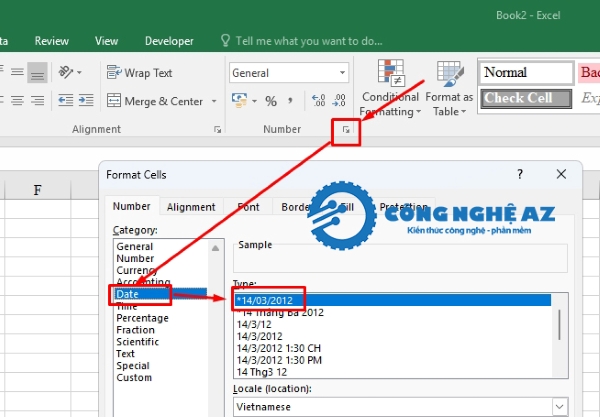Viewport: 600px width, 417px height.
Task: Apply middle vertical alignment
Action: tap(17, 72)
